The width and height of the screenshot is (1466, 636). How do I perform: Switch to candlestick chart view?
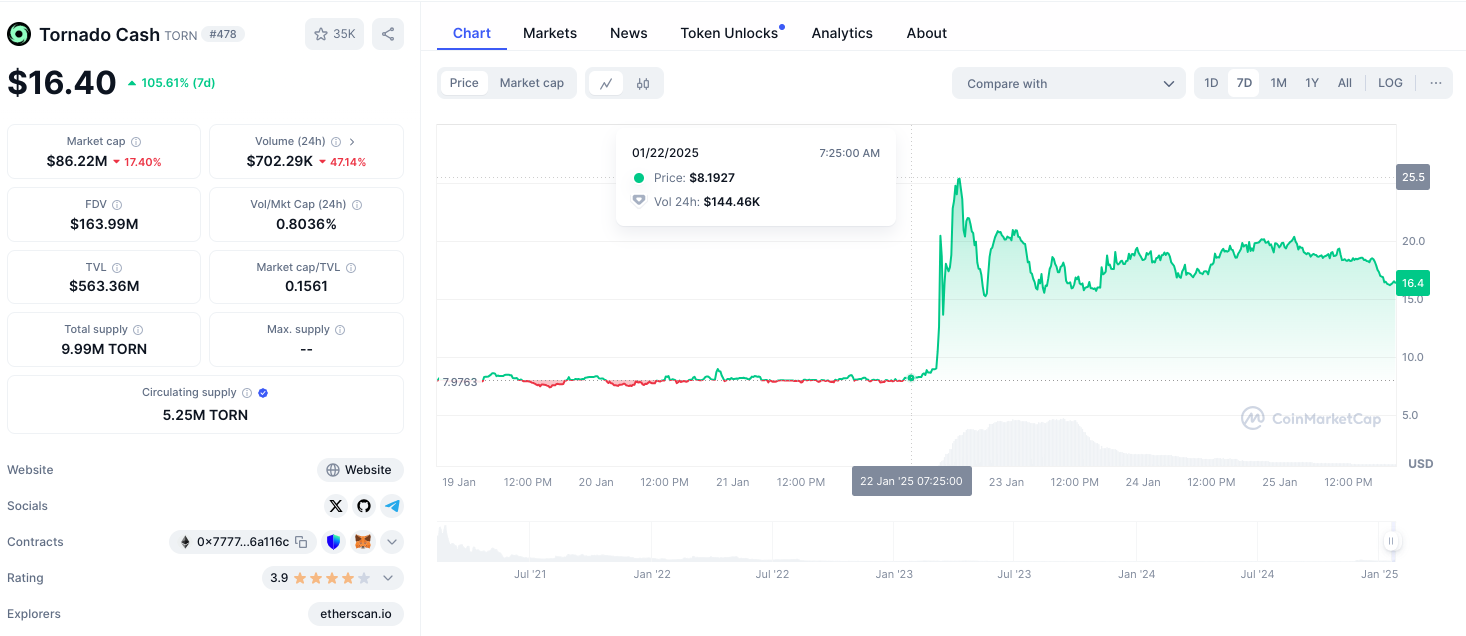tap(643, 84)
